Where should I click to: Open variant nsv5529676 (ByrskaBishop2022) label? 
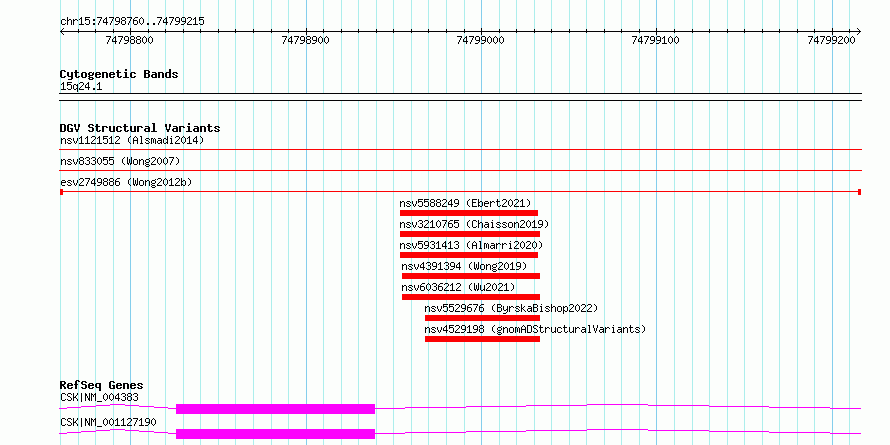pos(511,308)
